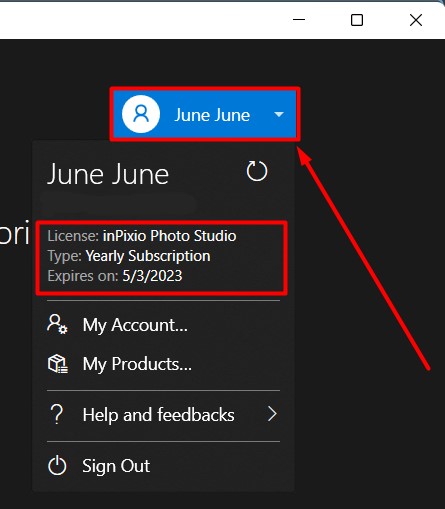
Task: Refresh license info with circular arrow icon
Action: pyautogui.click(x=257, y=171)
